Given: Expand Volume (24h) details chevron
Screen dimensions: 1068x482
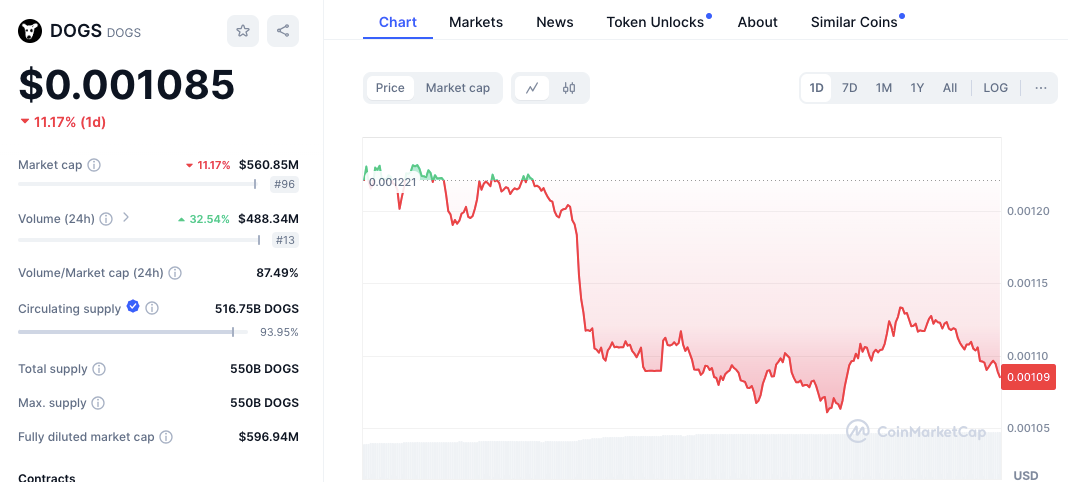Looking at the screenshot, I should pyautogui.click(x=125, y=218).
